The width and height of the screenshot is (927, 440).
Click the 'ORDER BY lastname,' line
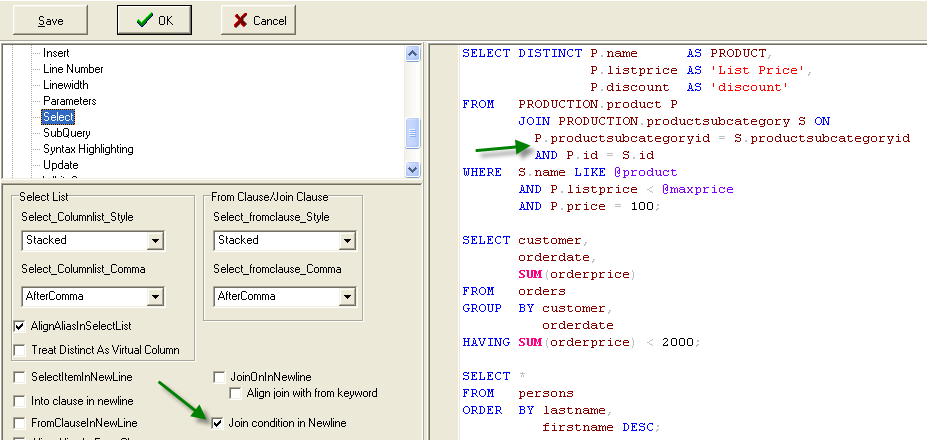point(537,410)
